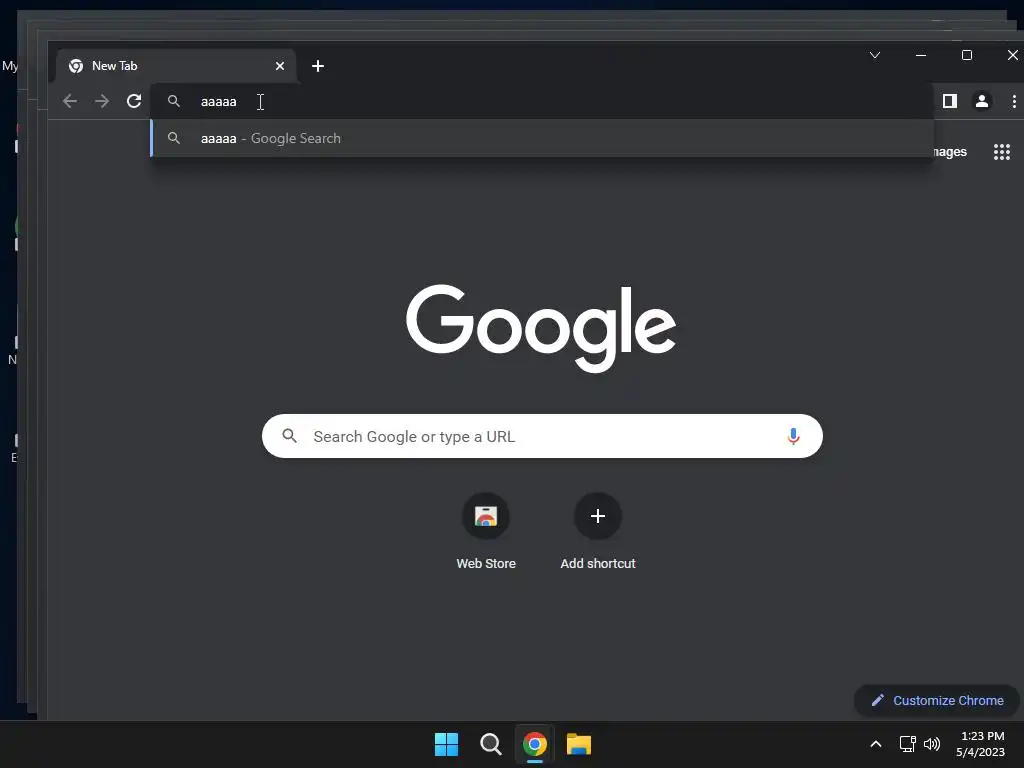The height and width of the screenshot is (768, 1024).
Task: Click the magnifier icon beside aaaaa suggestion
Action: point(174,138)
